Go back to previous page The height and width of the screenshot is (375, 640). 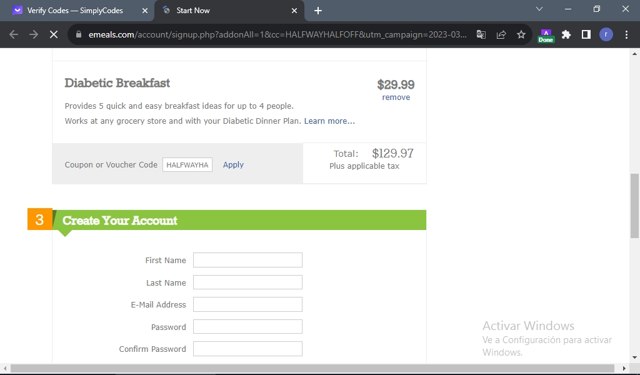[x=13, y=35]
